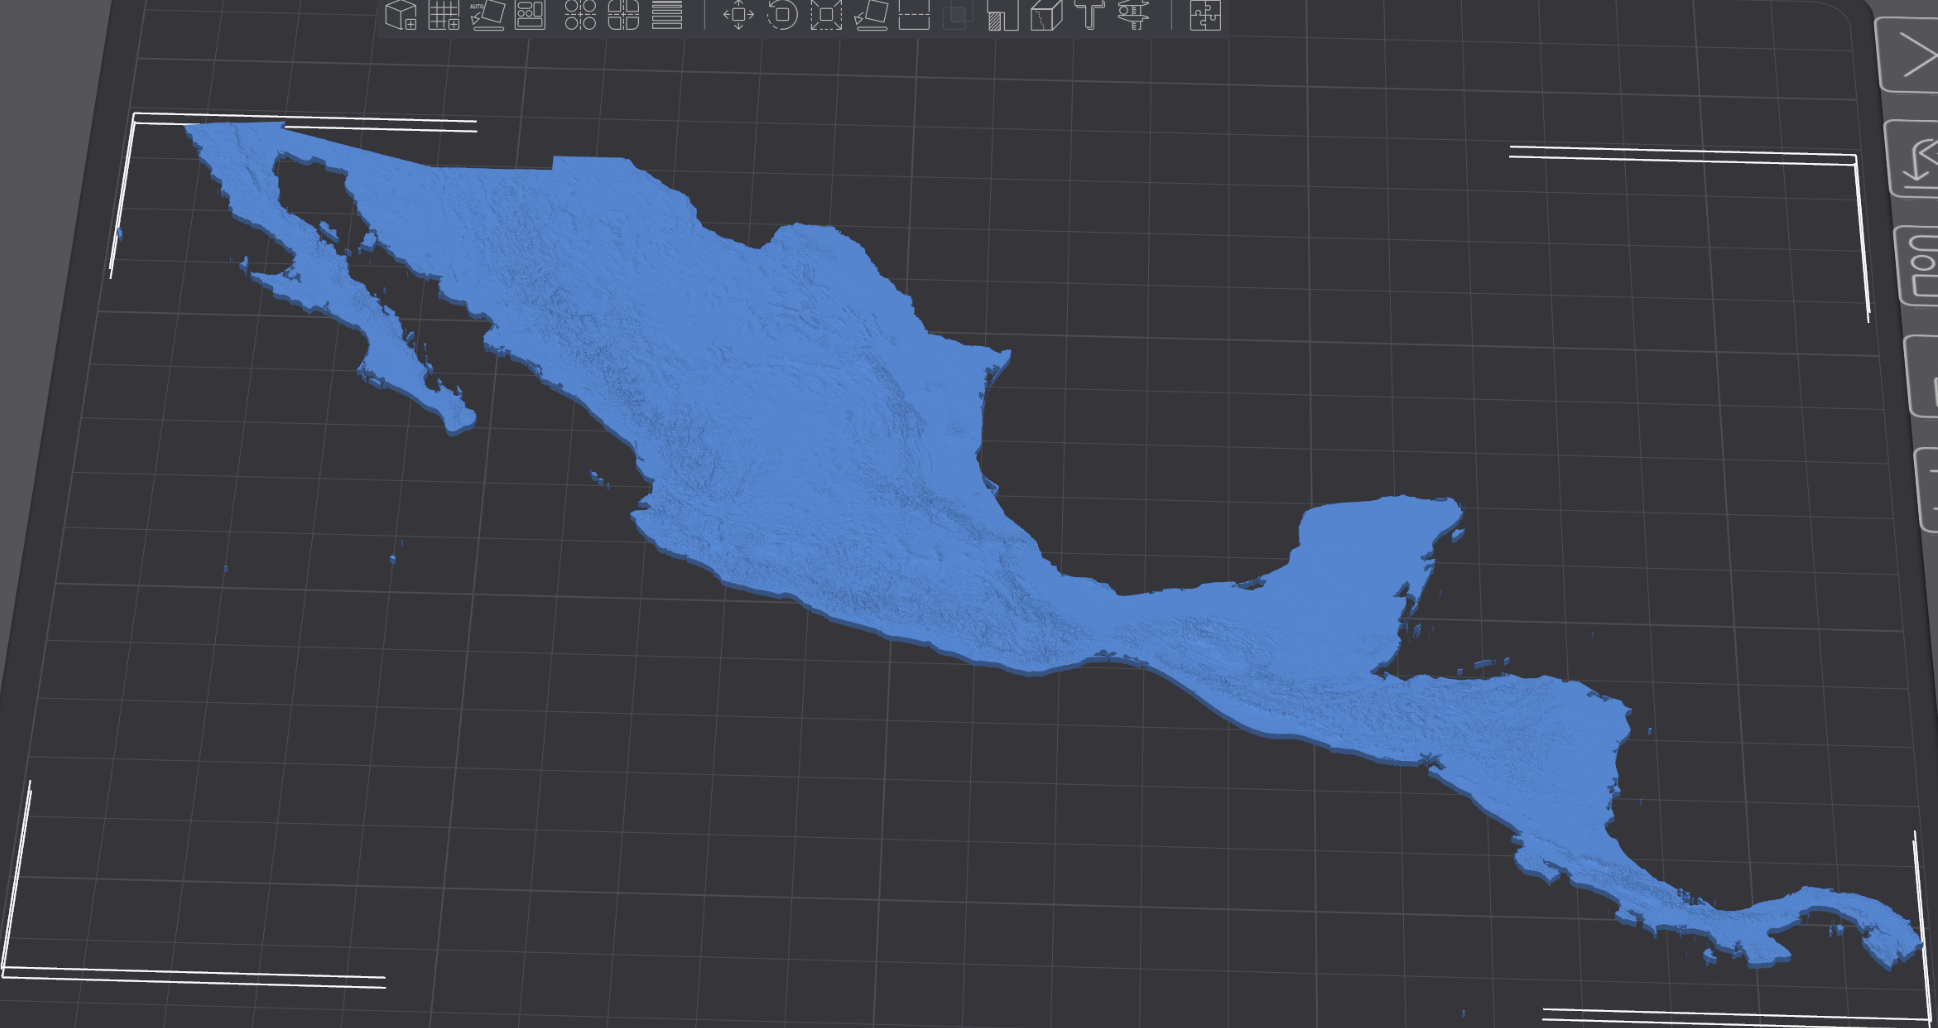Select the Split to objects icon
Screen dimensions: 1938x1028
coord(580,15)
